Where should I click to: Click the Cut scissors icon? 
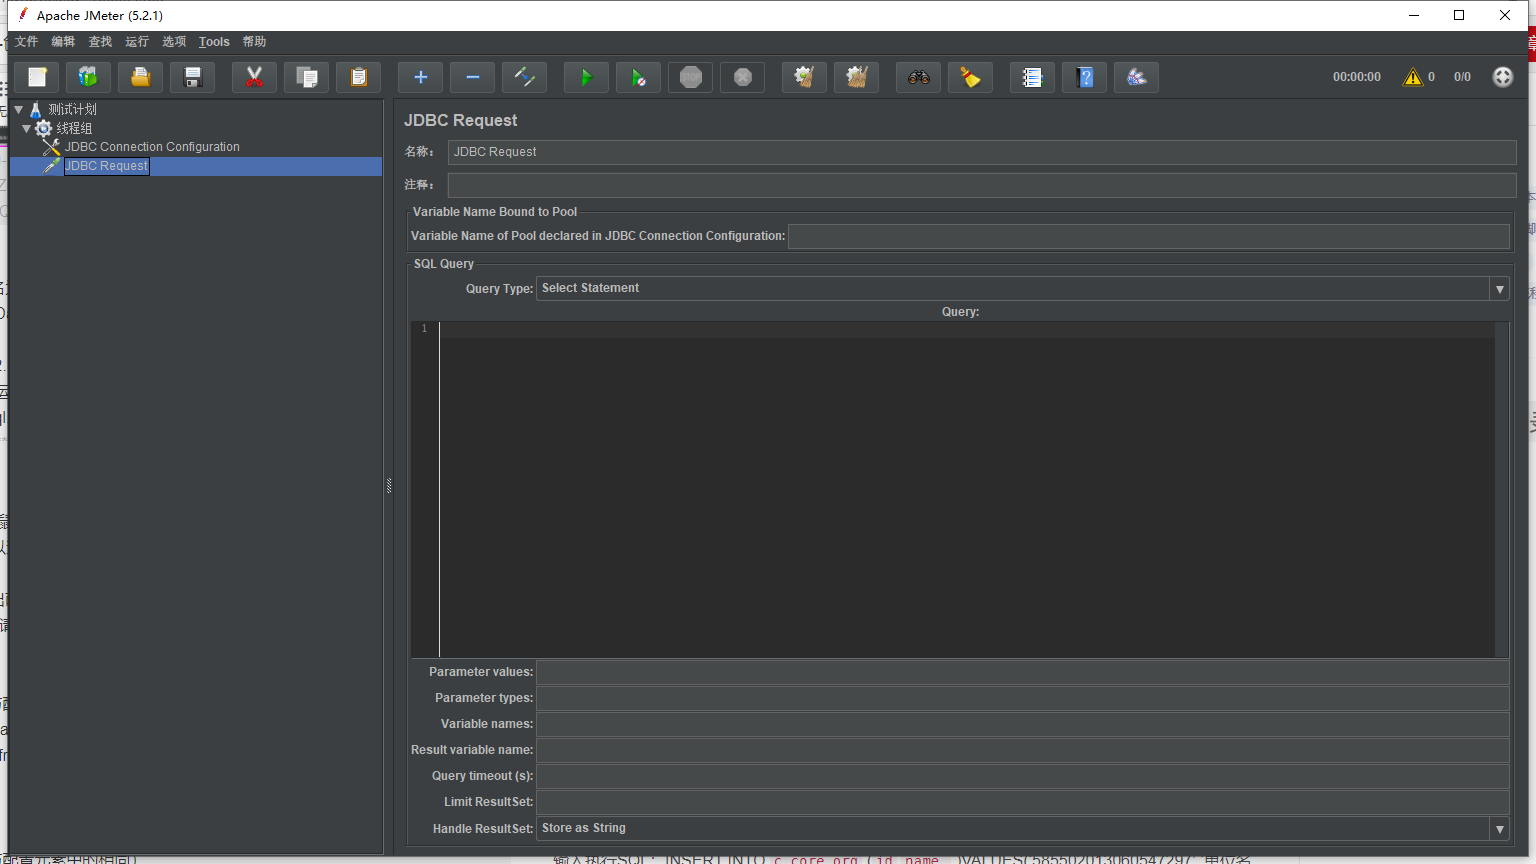point(254,77)
